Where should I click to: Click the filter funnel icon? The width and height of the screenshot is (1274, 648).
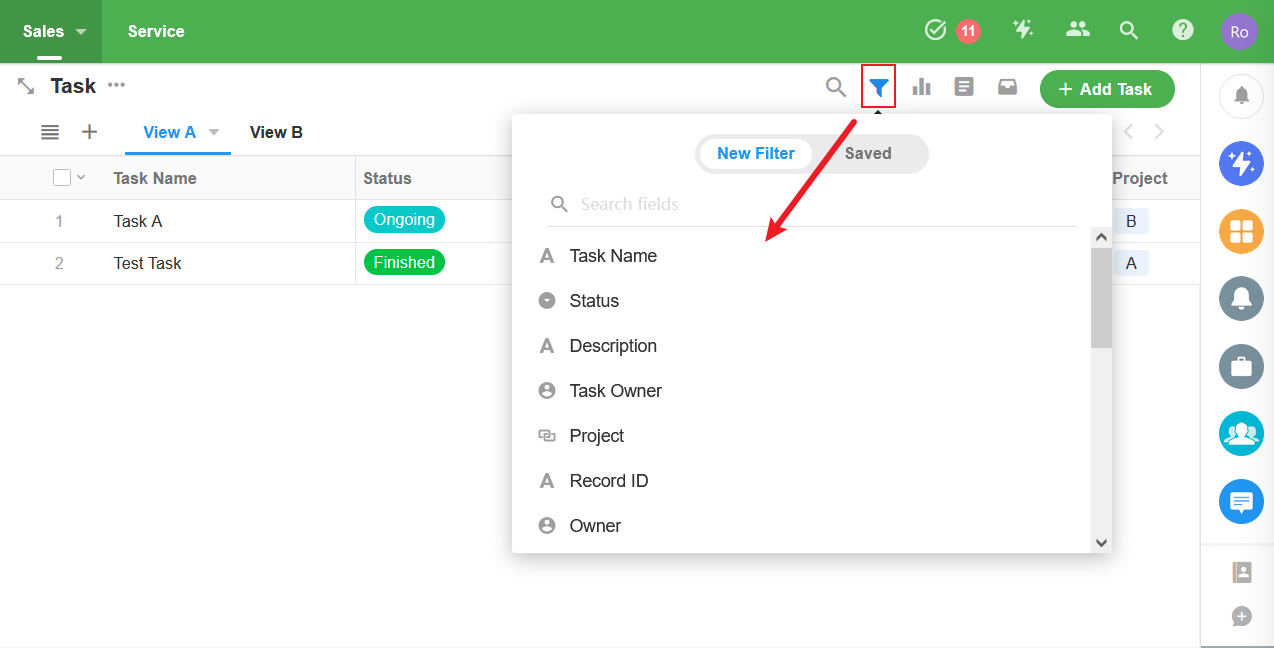(x=878, y=87)
